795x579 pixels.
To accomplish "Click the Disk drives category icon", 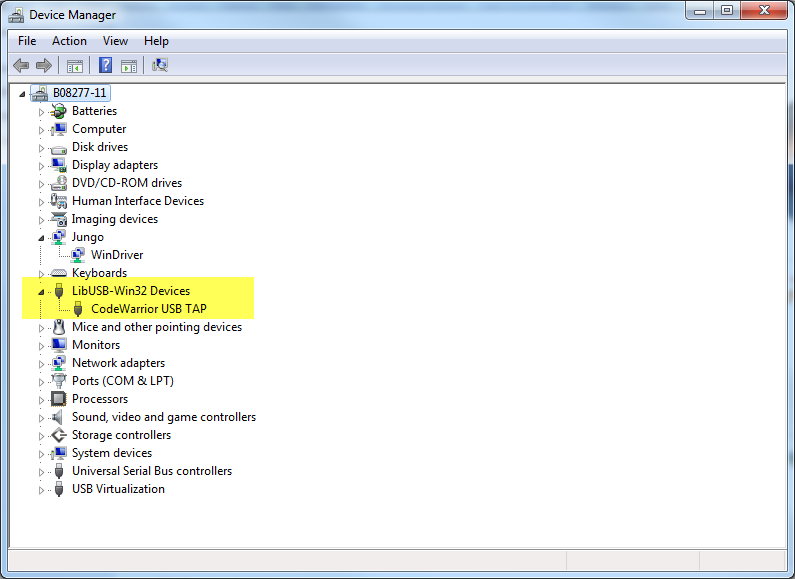I will [x=59, y=148].
